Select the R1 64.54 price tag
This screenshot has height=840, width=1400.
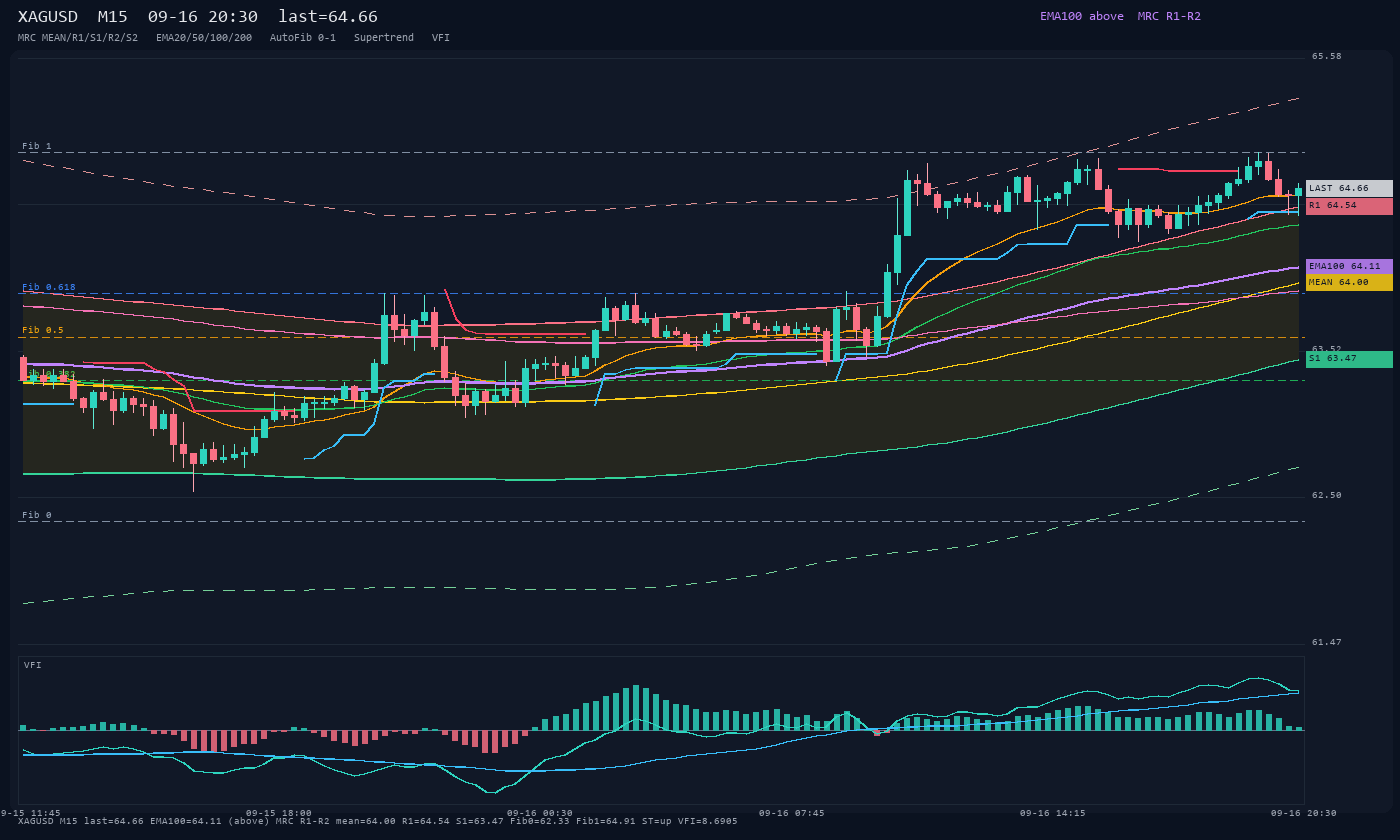tap(1349, 206)
